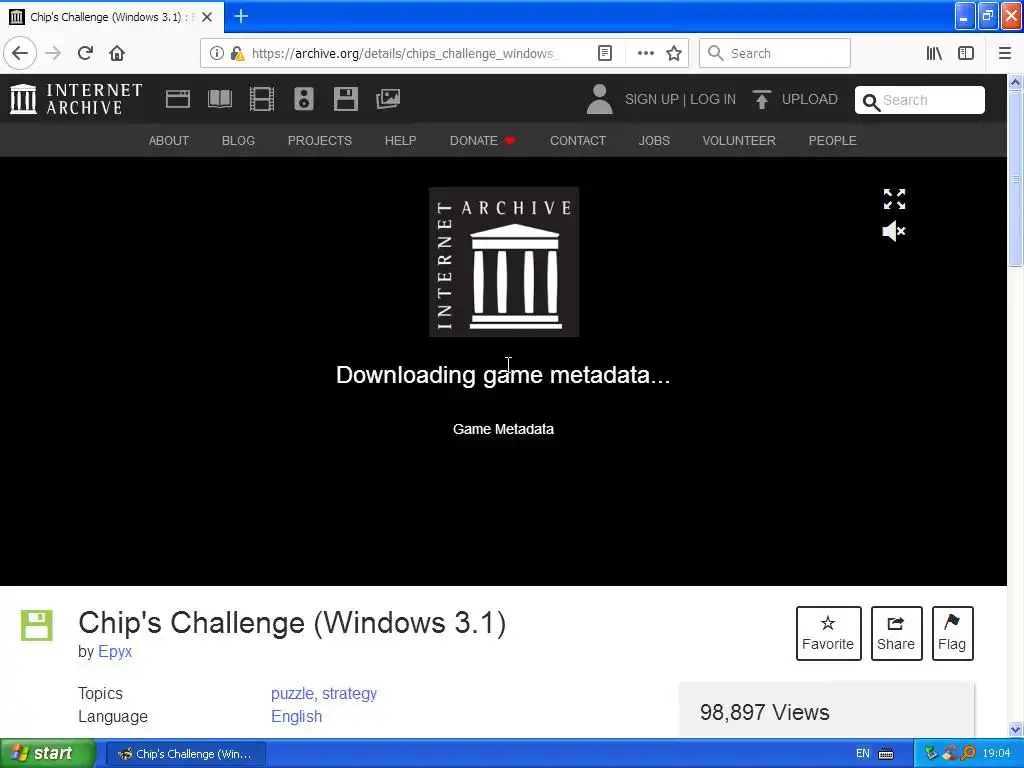Bookmark this page with the star

(674, 53)
